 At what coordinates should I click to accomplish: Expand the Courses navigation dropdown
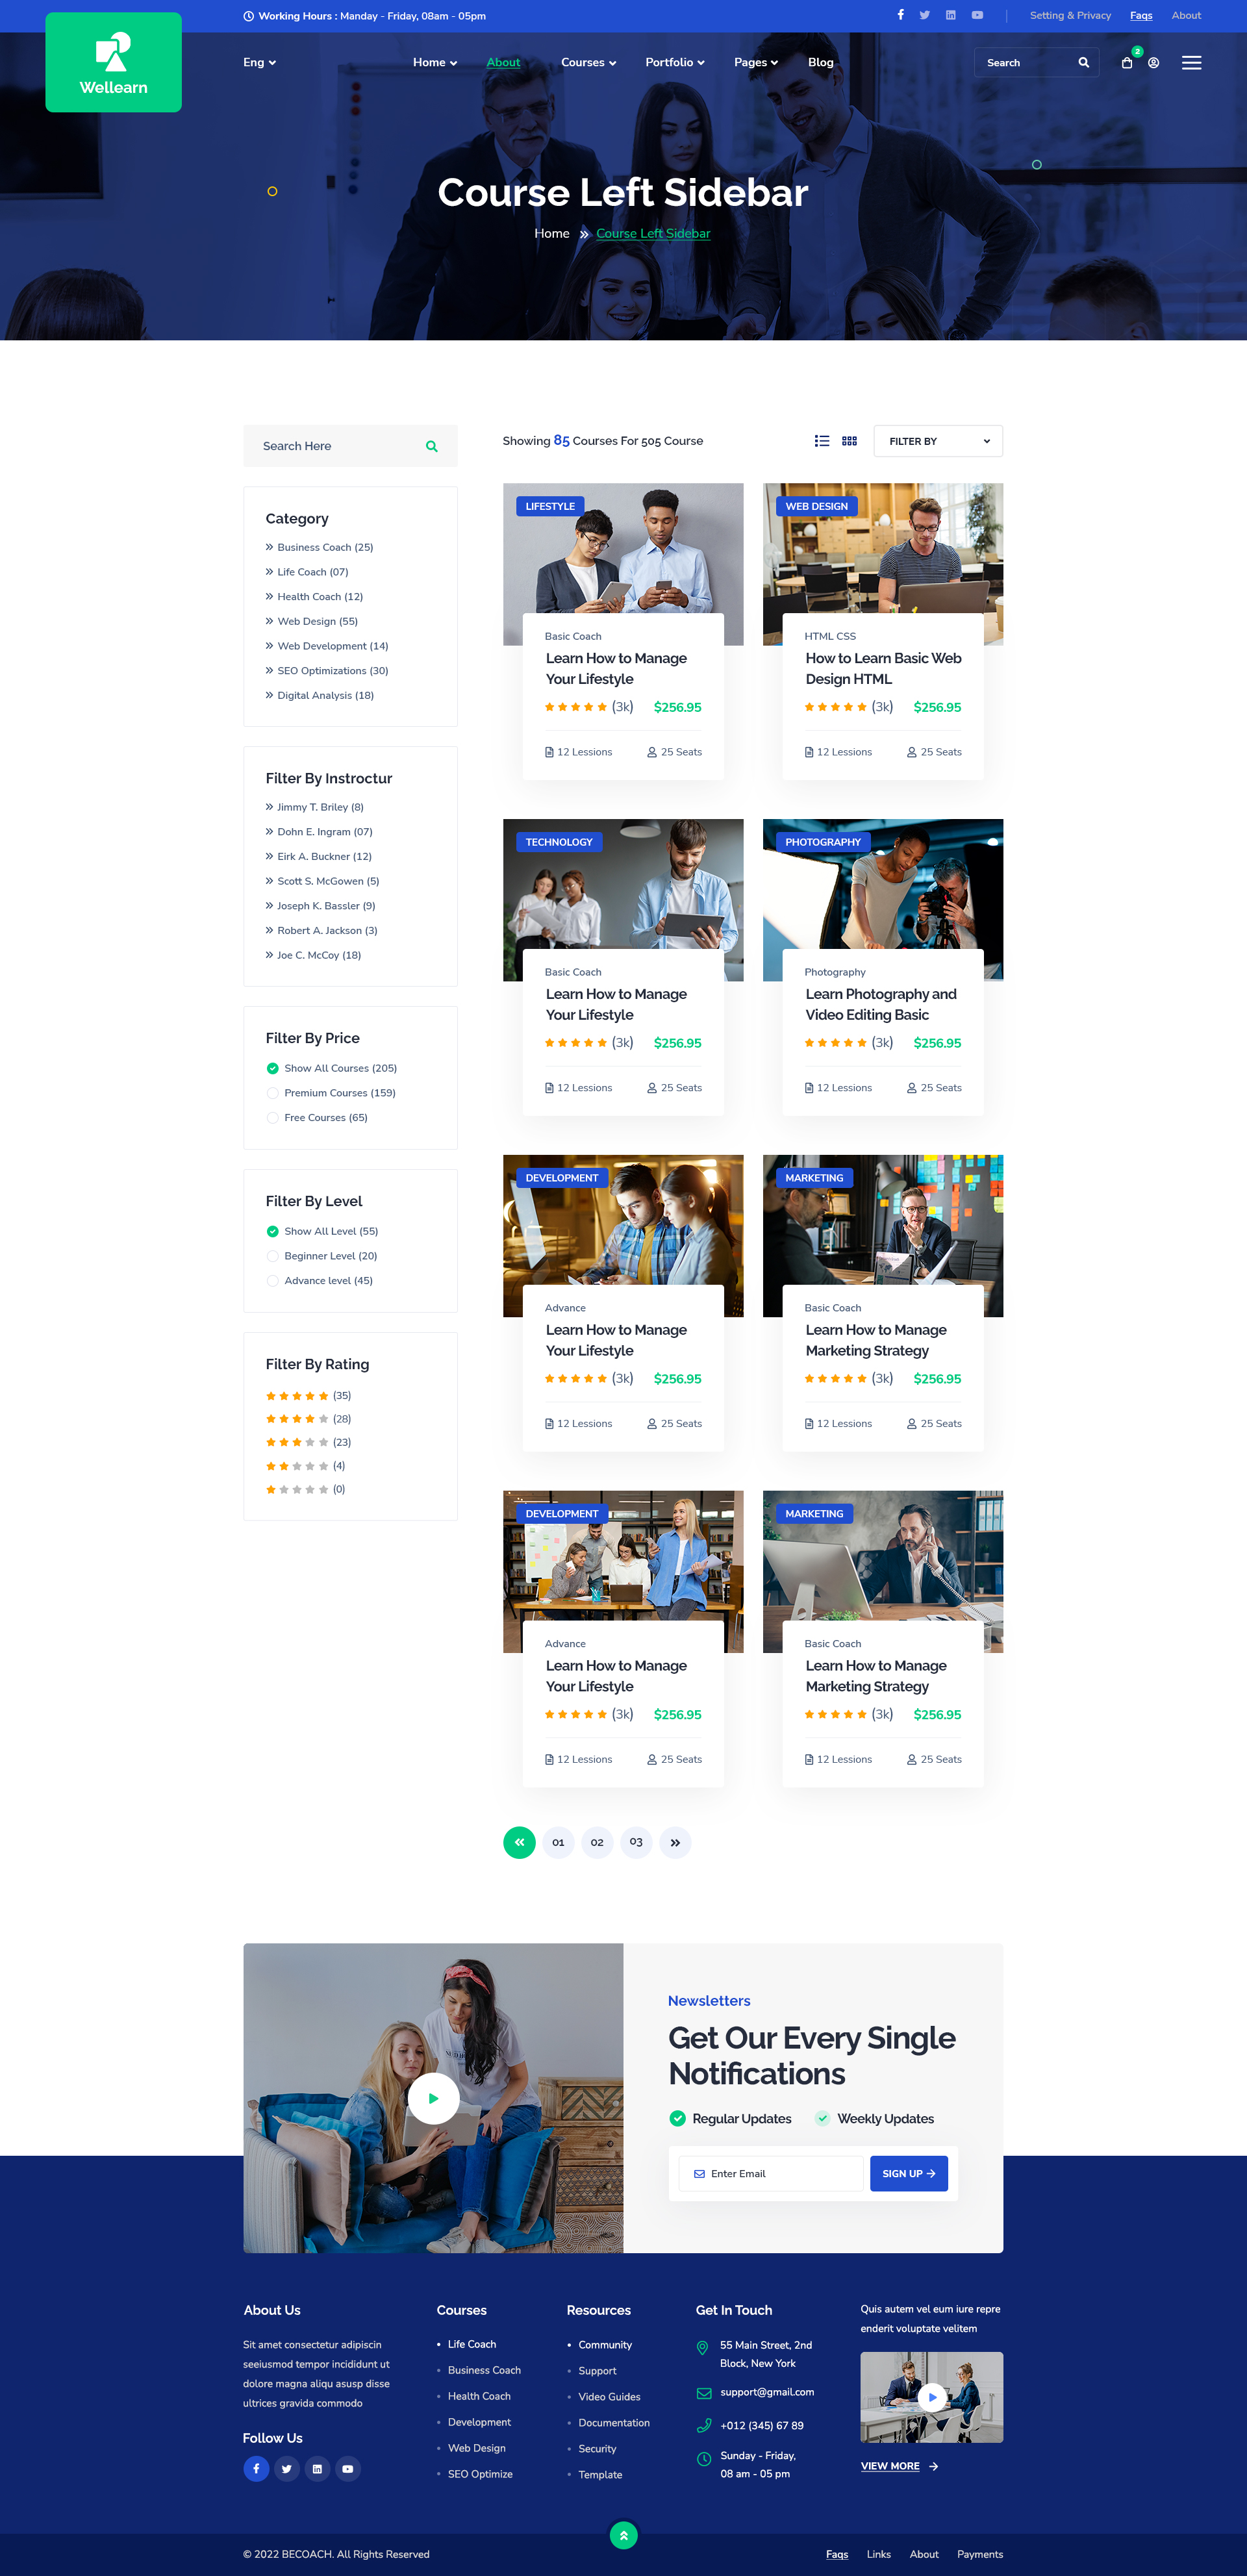[588, 63]
